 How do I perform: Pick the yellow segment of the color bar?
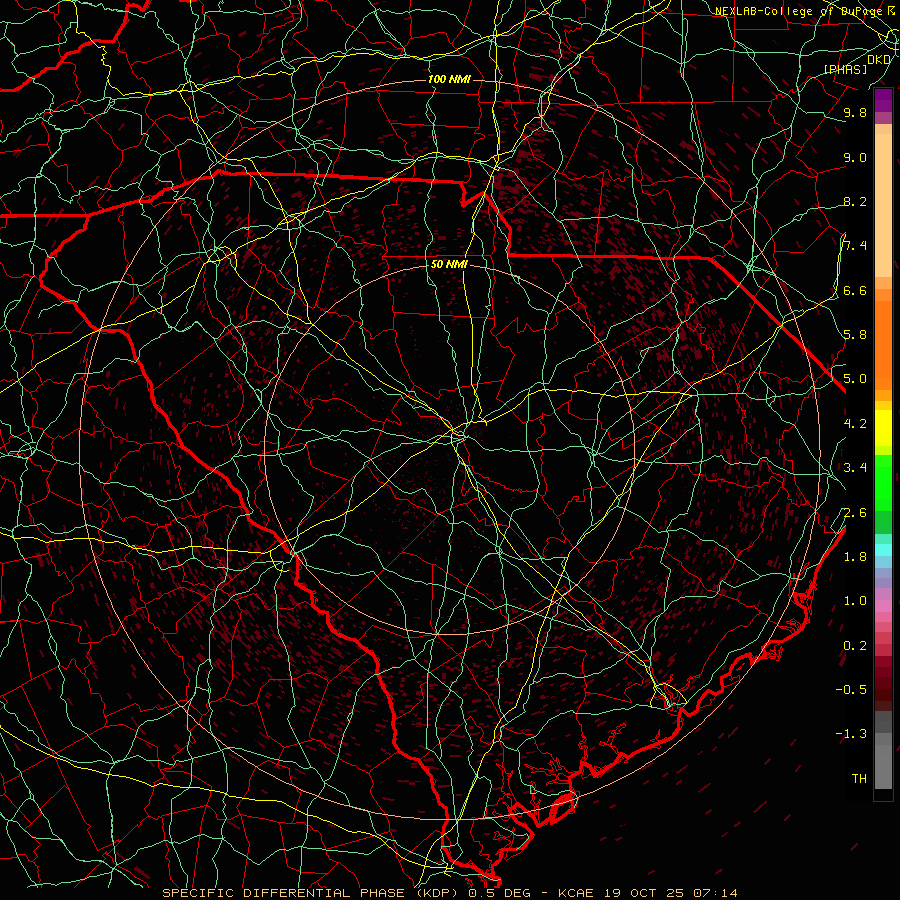(883, 428)
